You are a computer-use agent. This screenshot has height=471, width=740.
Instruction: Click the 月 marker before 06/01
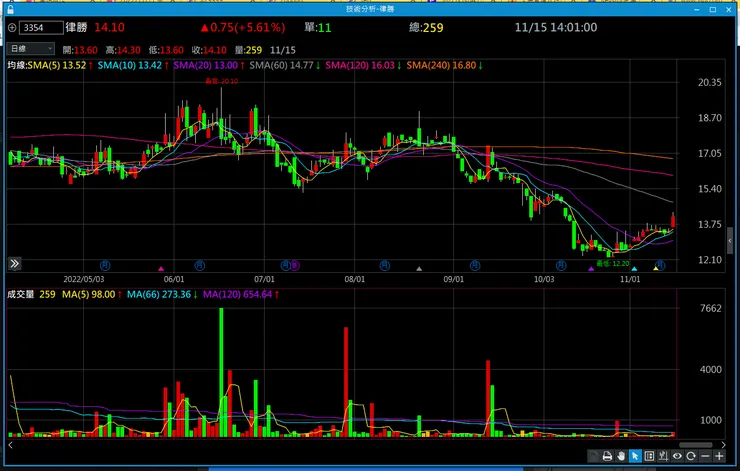pos(105,266)
